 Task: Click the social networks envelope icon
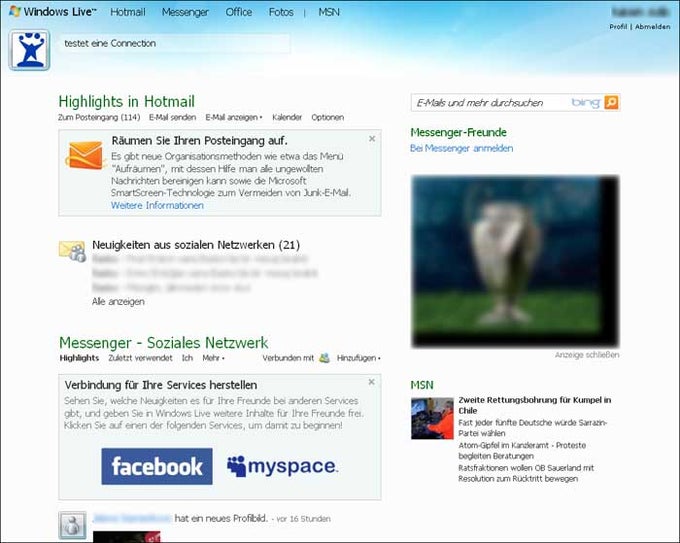72,251
